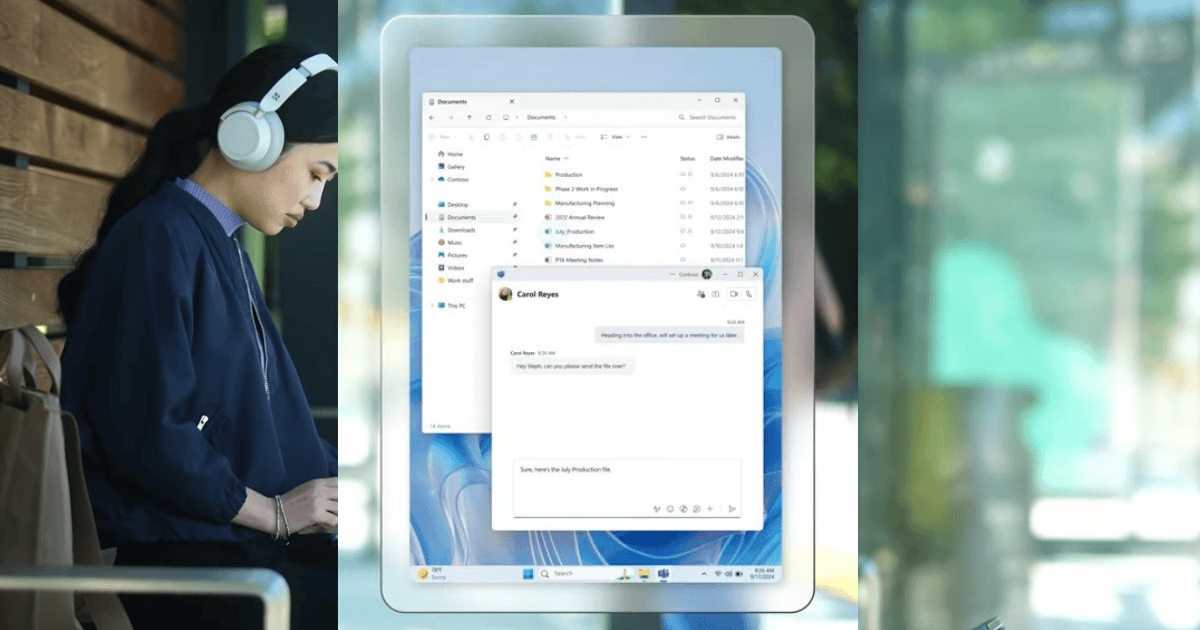
Task: Sort files by the Name column header
Action: point(552,159)
